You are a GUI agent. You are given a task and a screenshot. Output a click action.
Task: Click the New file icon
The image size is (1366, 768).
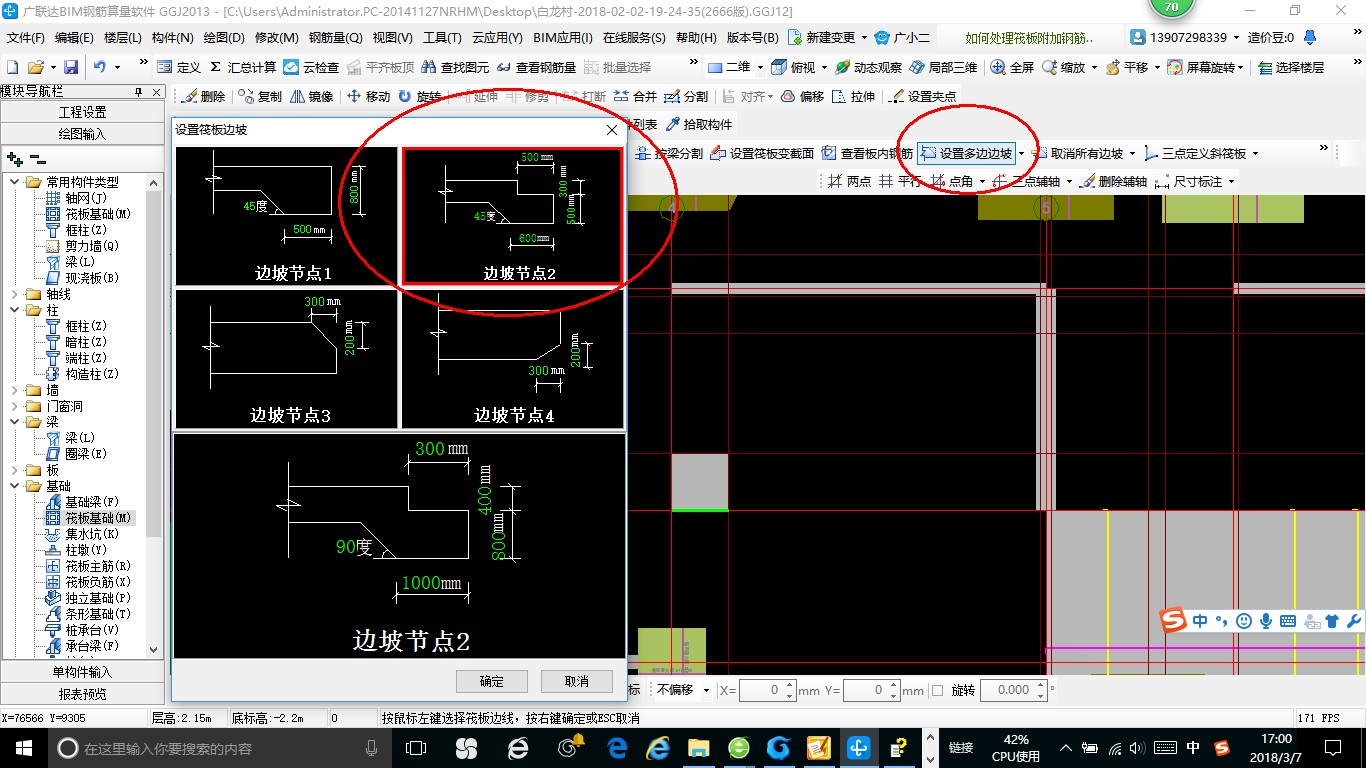12,67
